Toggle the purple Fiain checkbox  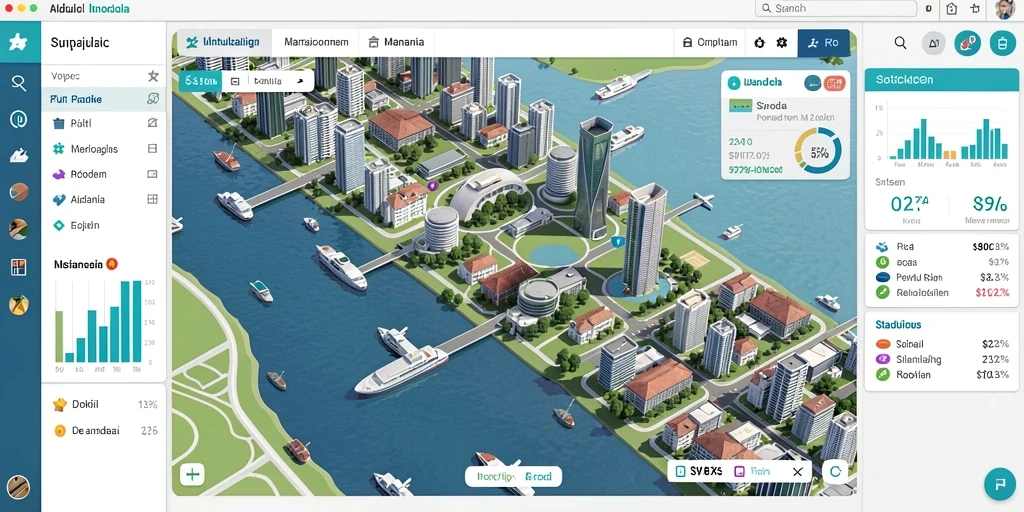point(739,471)
